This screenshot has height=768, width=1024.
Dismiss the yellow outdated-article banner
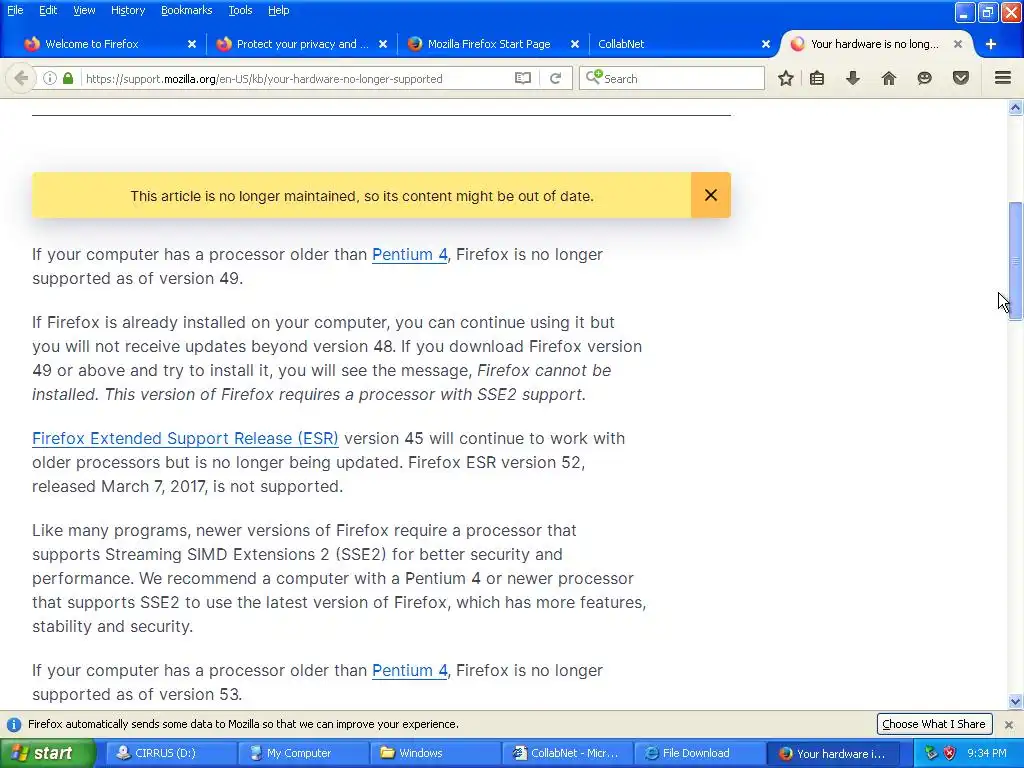pos(711,195)
